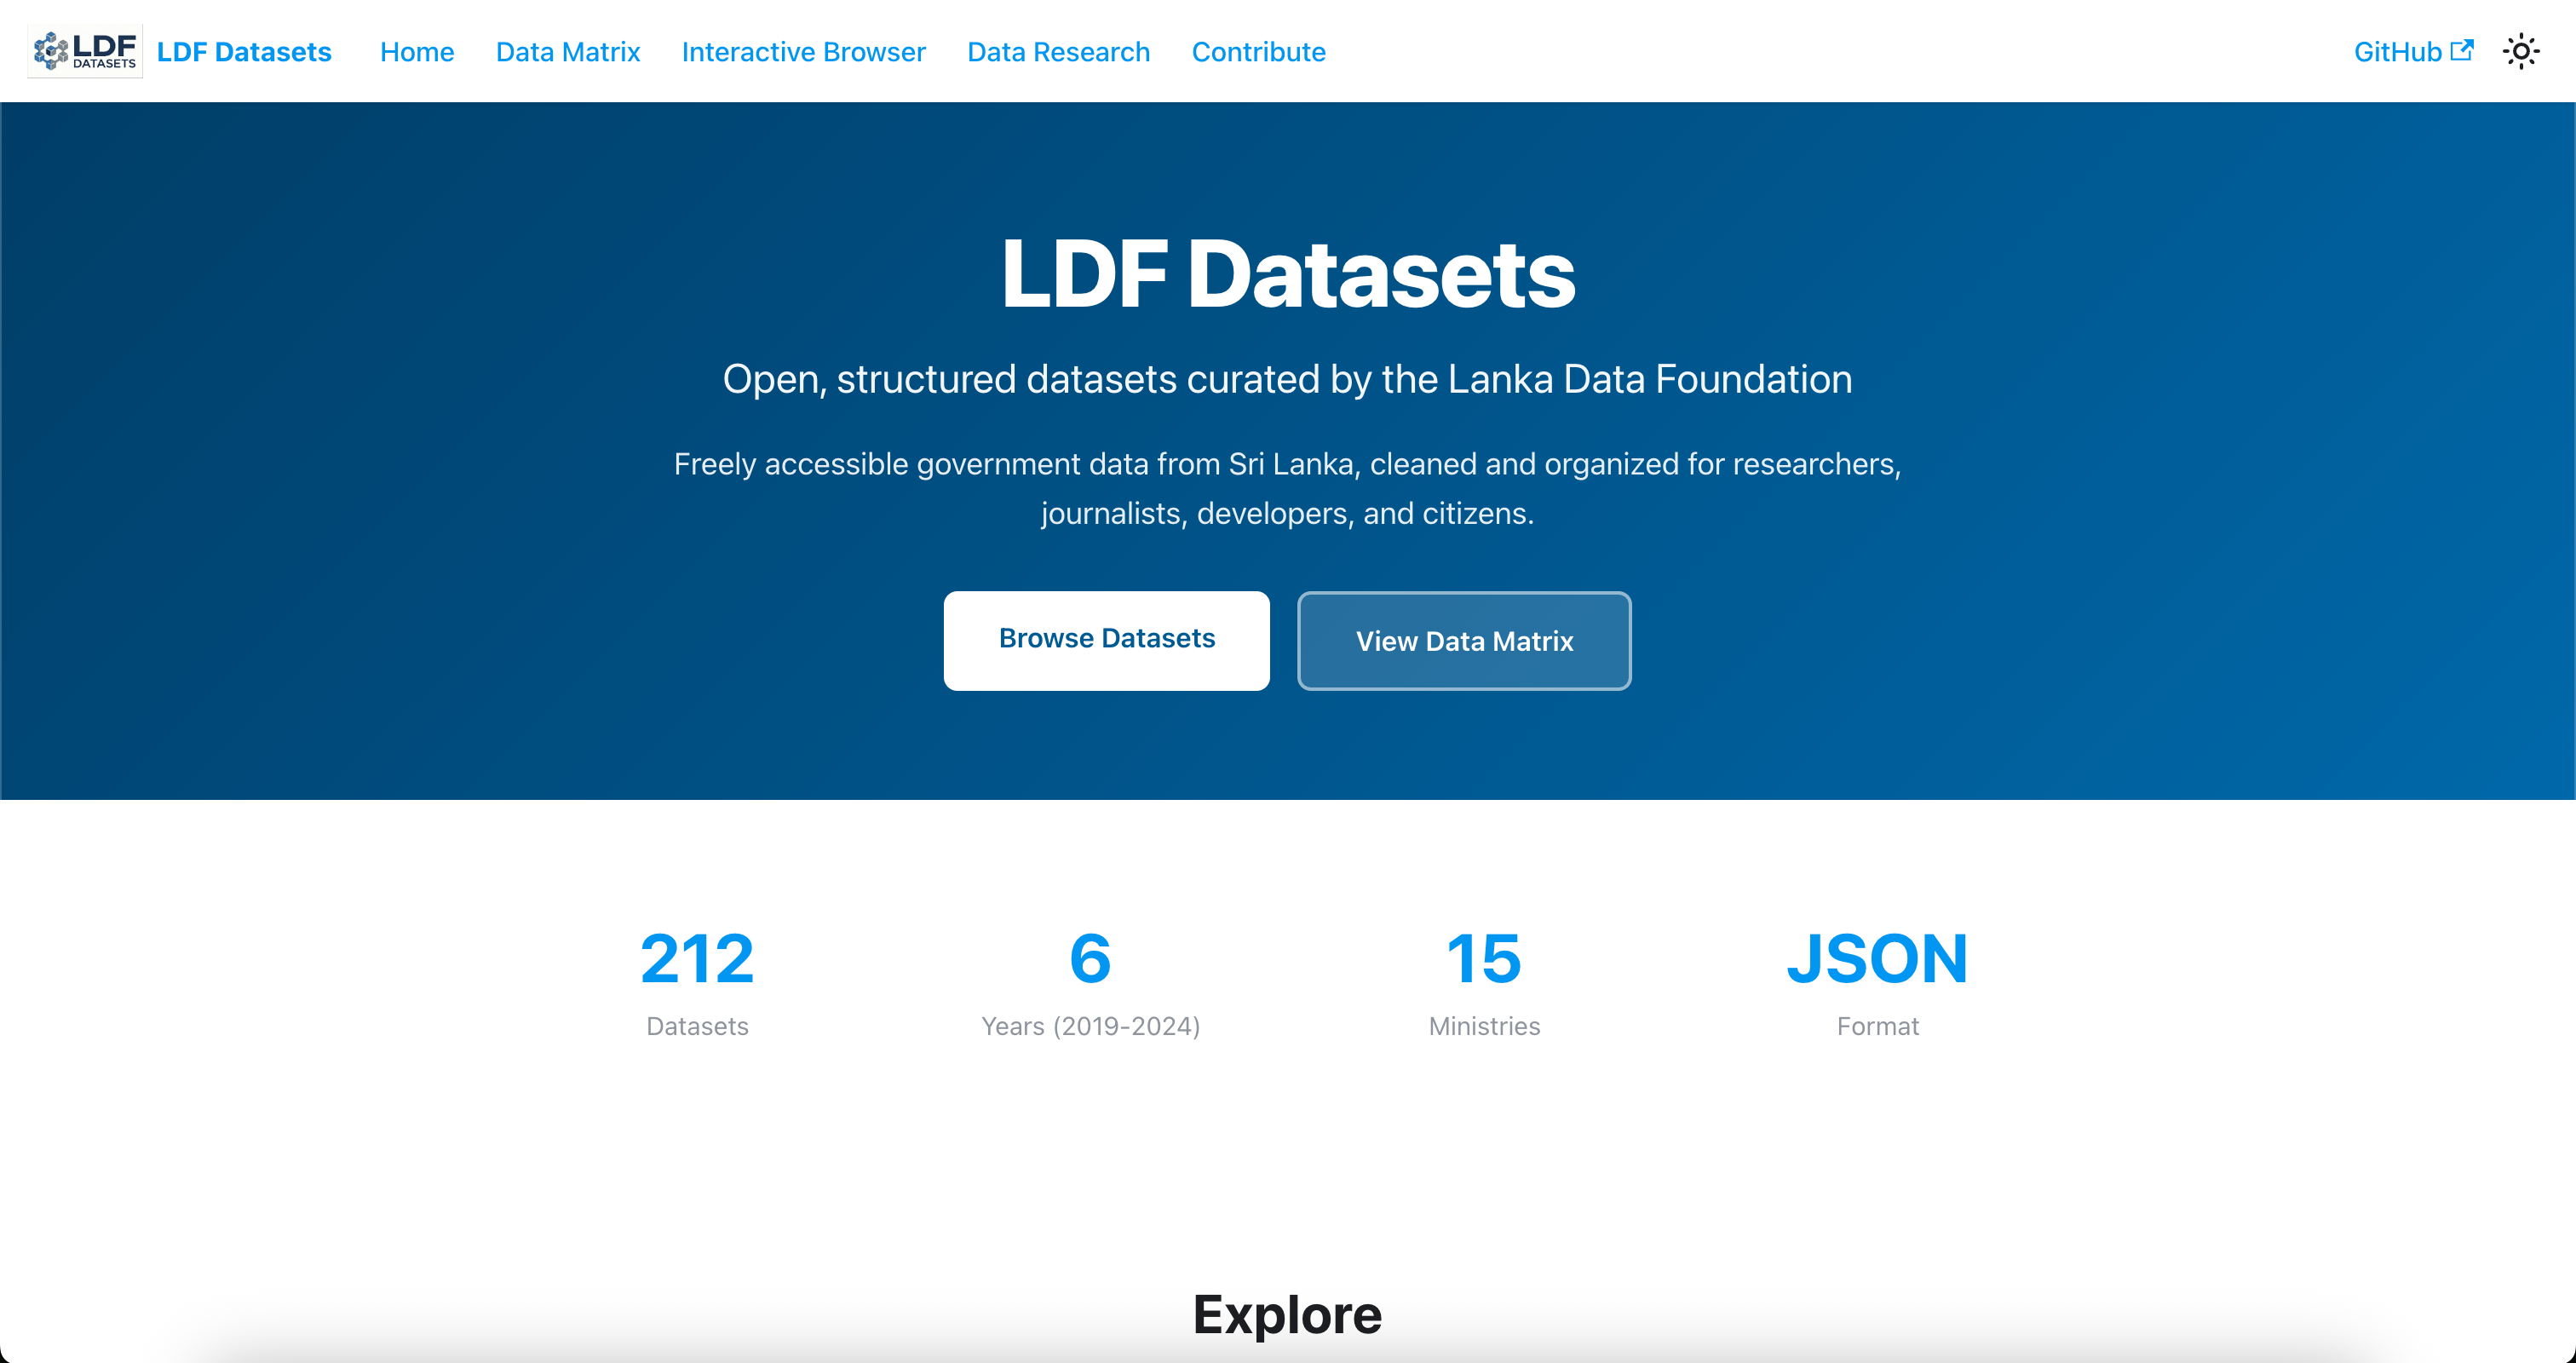Click the LDF Datasets logo image
Image resolution: width=2576 pixels, height=1363 pixels.
click(x=85, y=51)
